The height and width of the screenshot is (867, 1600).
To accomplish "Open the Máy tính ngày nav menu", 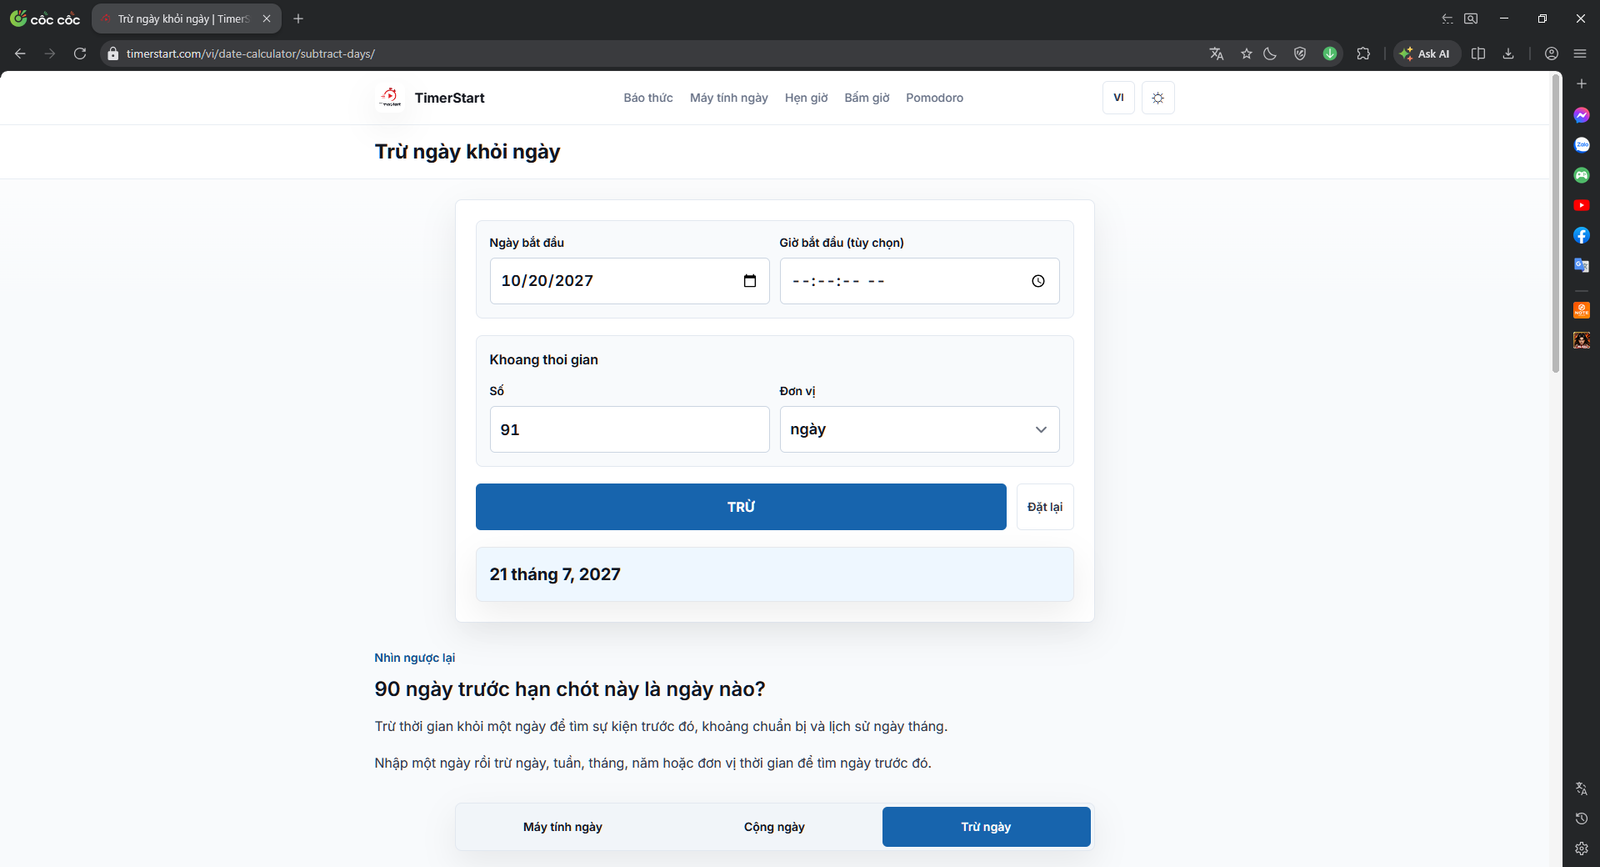I will pyautogui.click(x=729, y=98).
